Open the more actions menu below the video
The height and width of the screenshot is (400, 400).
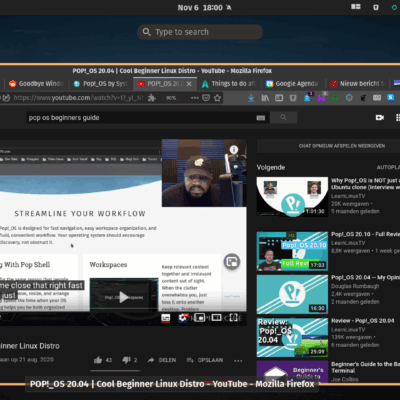pos(238,361)
